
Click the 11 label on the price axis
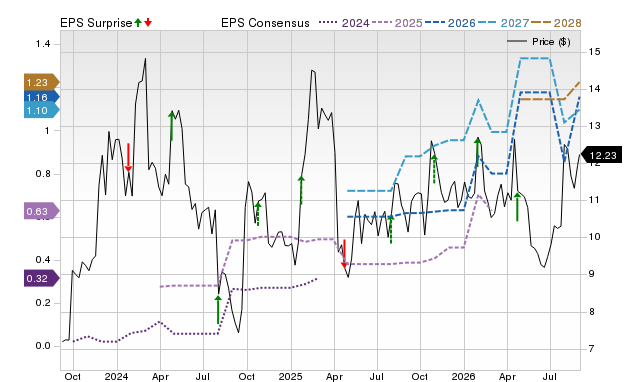pos(594,200)
